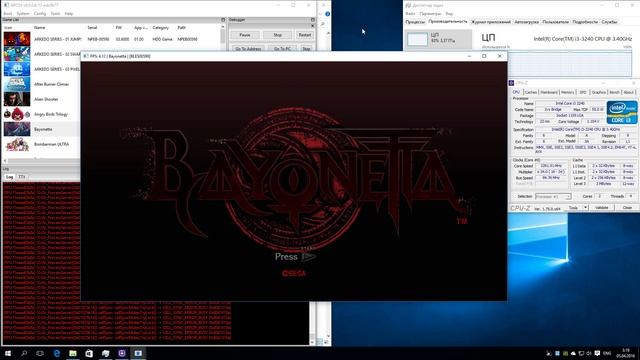Switch to the TTY tab
The width and height of the screenshot is (640, 360).
click(x=22, y=177)
